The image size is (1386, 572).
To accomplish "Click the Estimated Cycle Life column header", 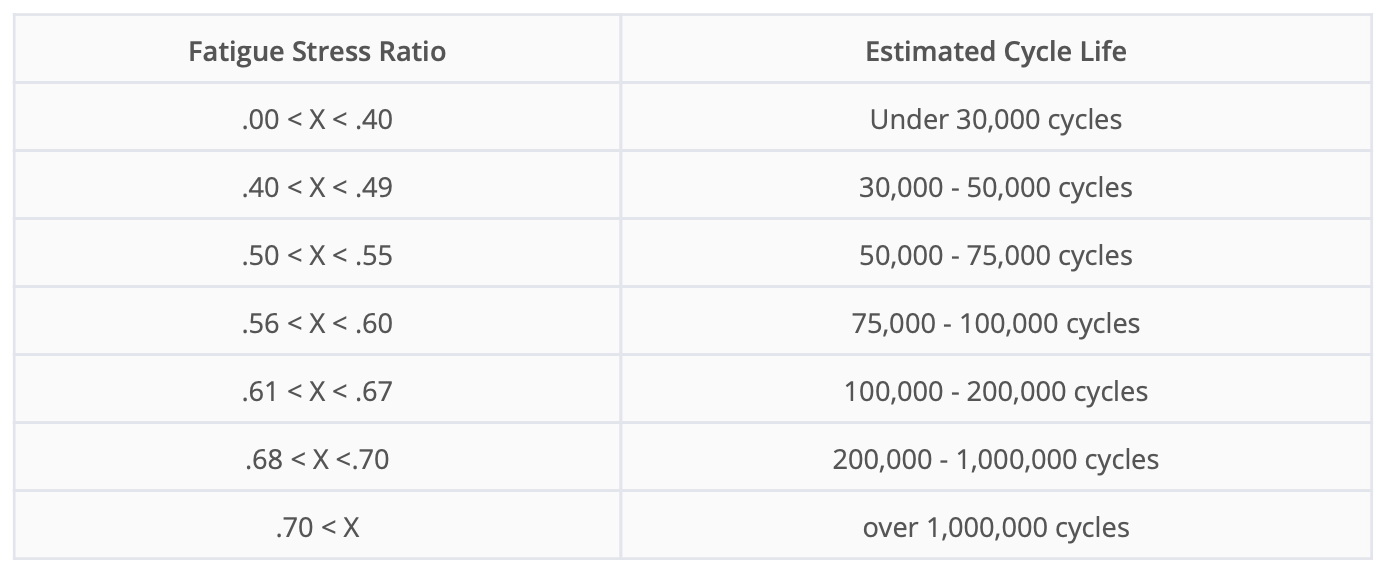I will (x=995, y=51).
